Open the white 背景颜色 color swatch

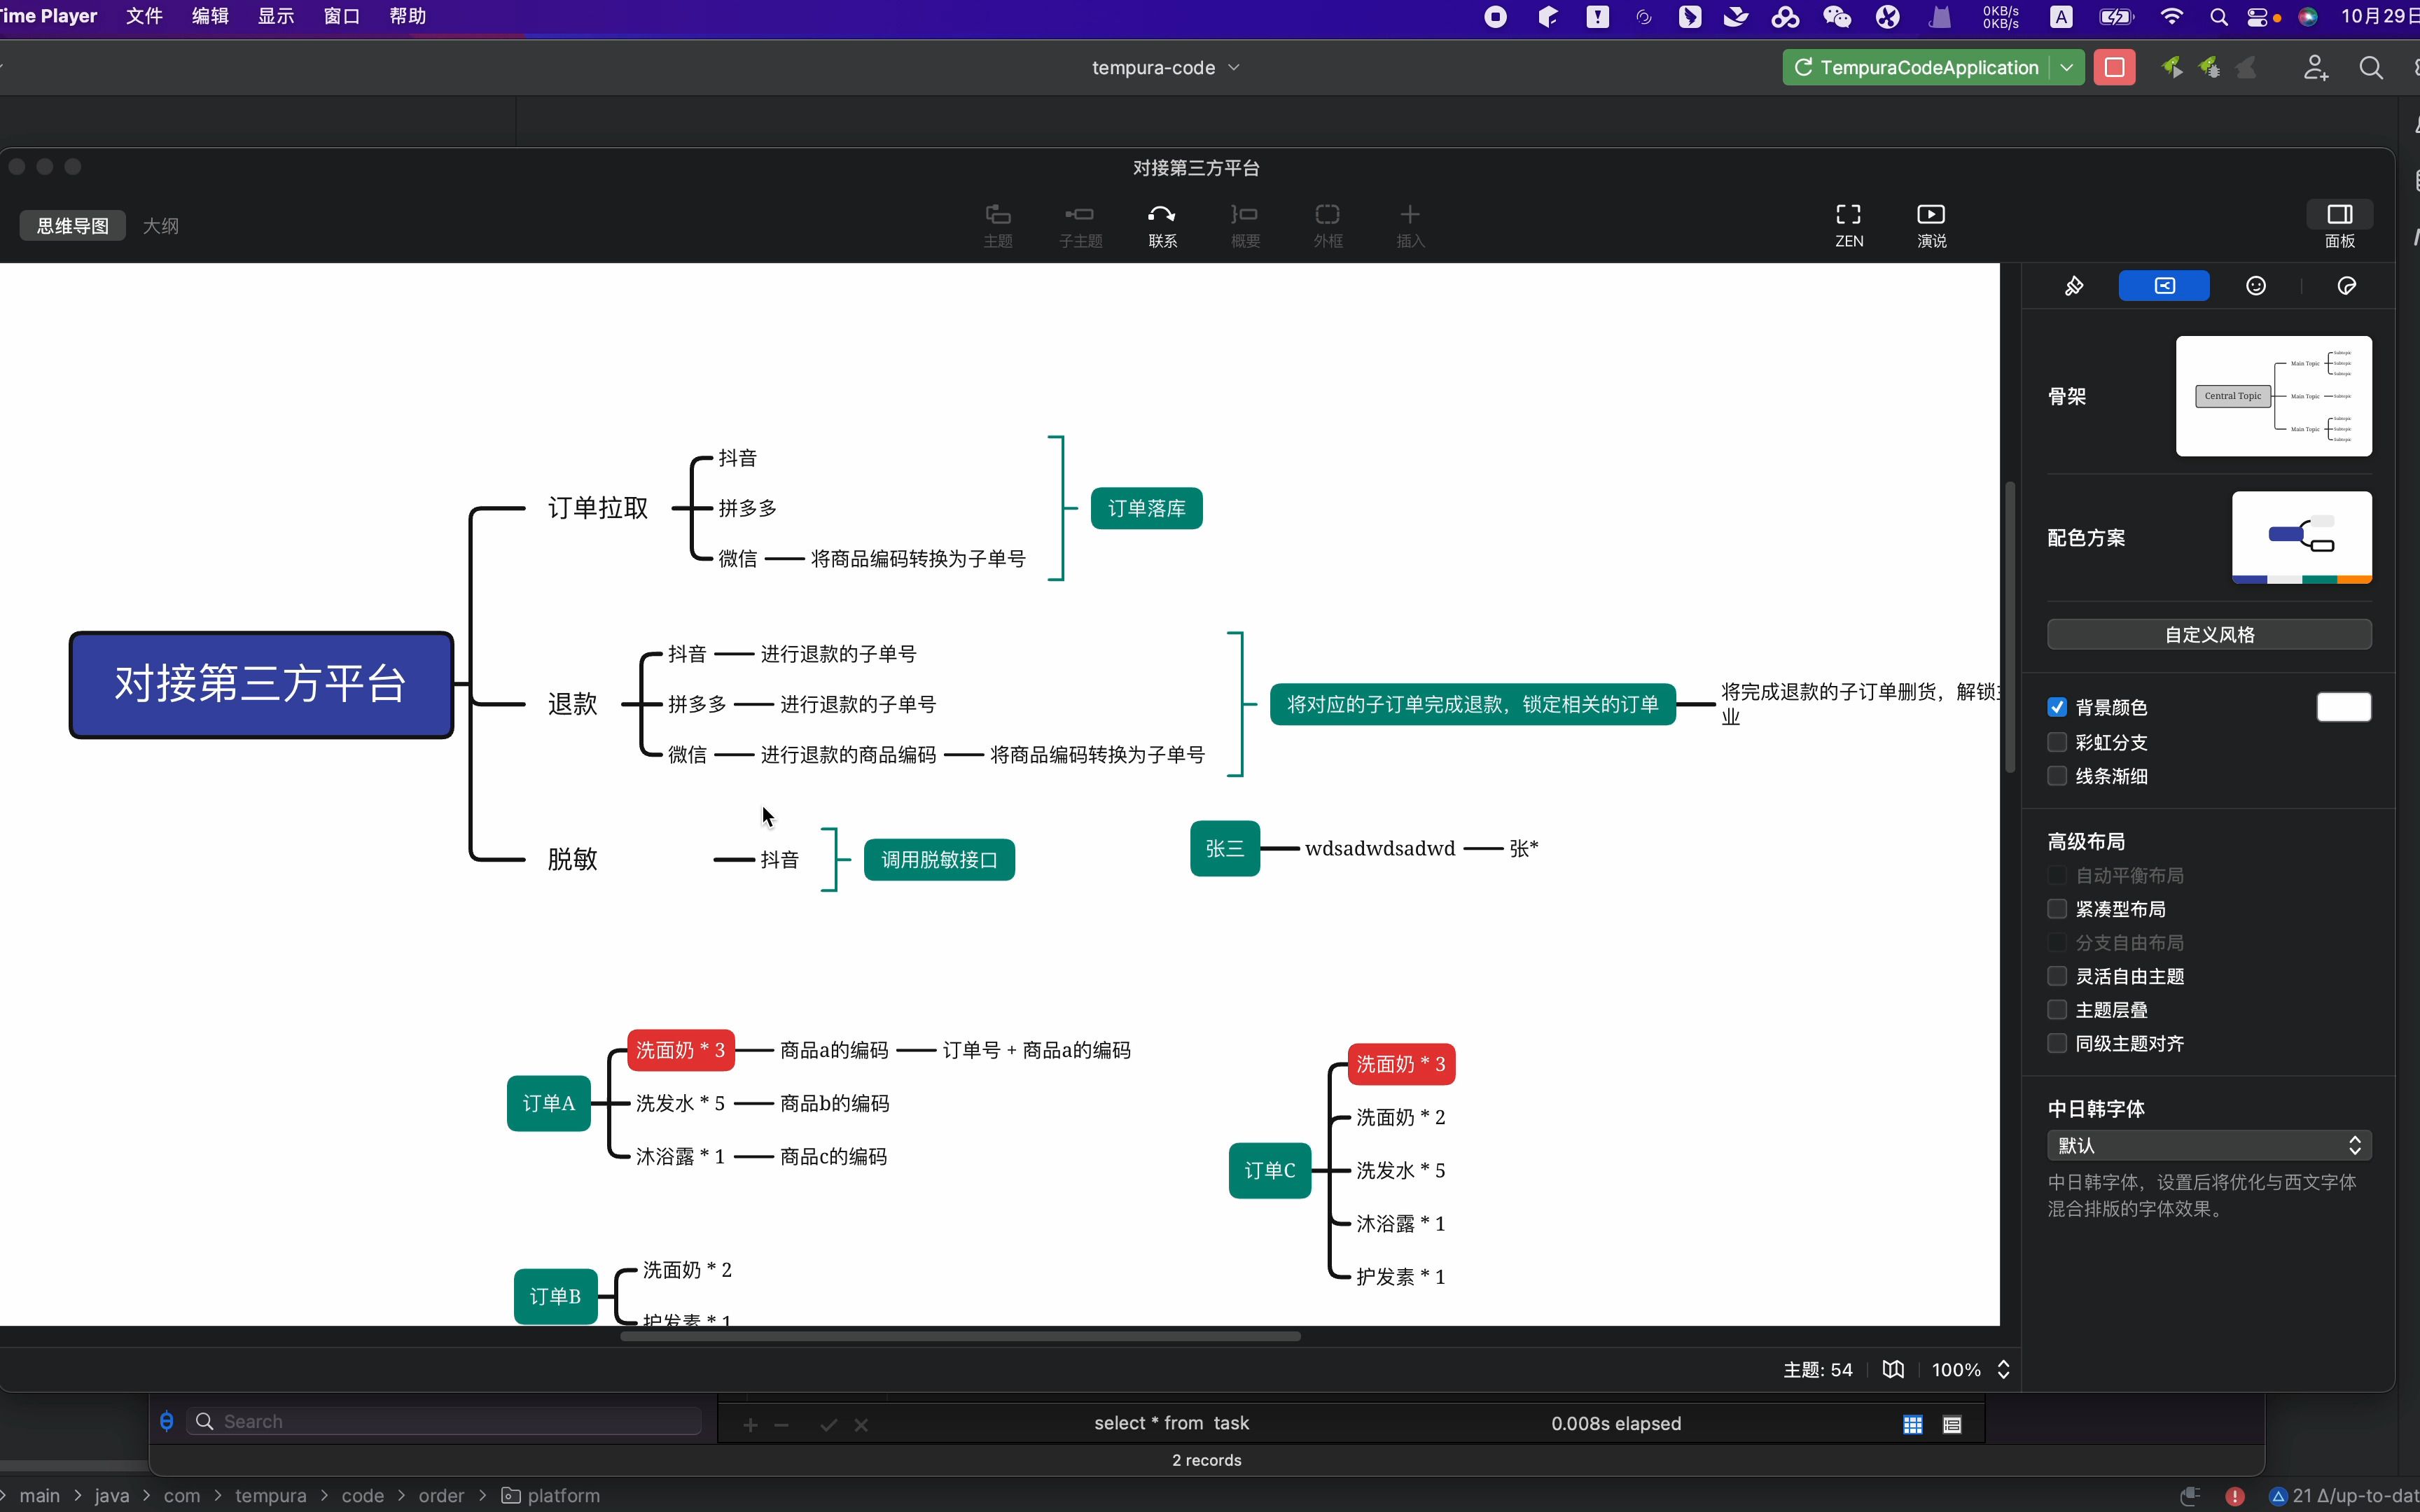(2343, 707)
